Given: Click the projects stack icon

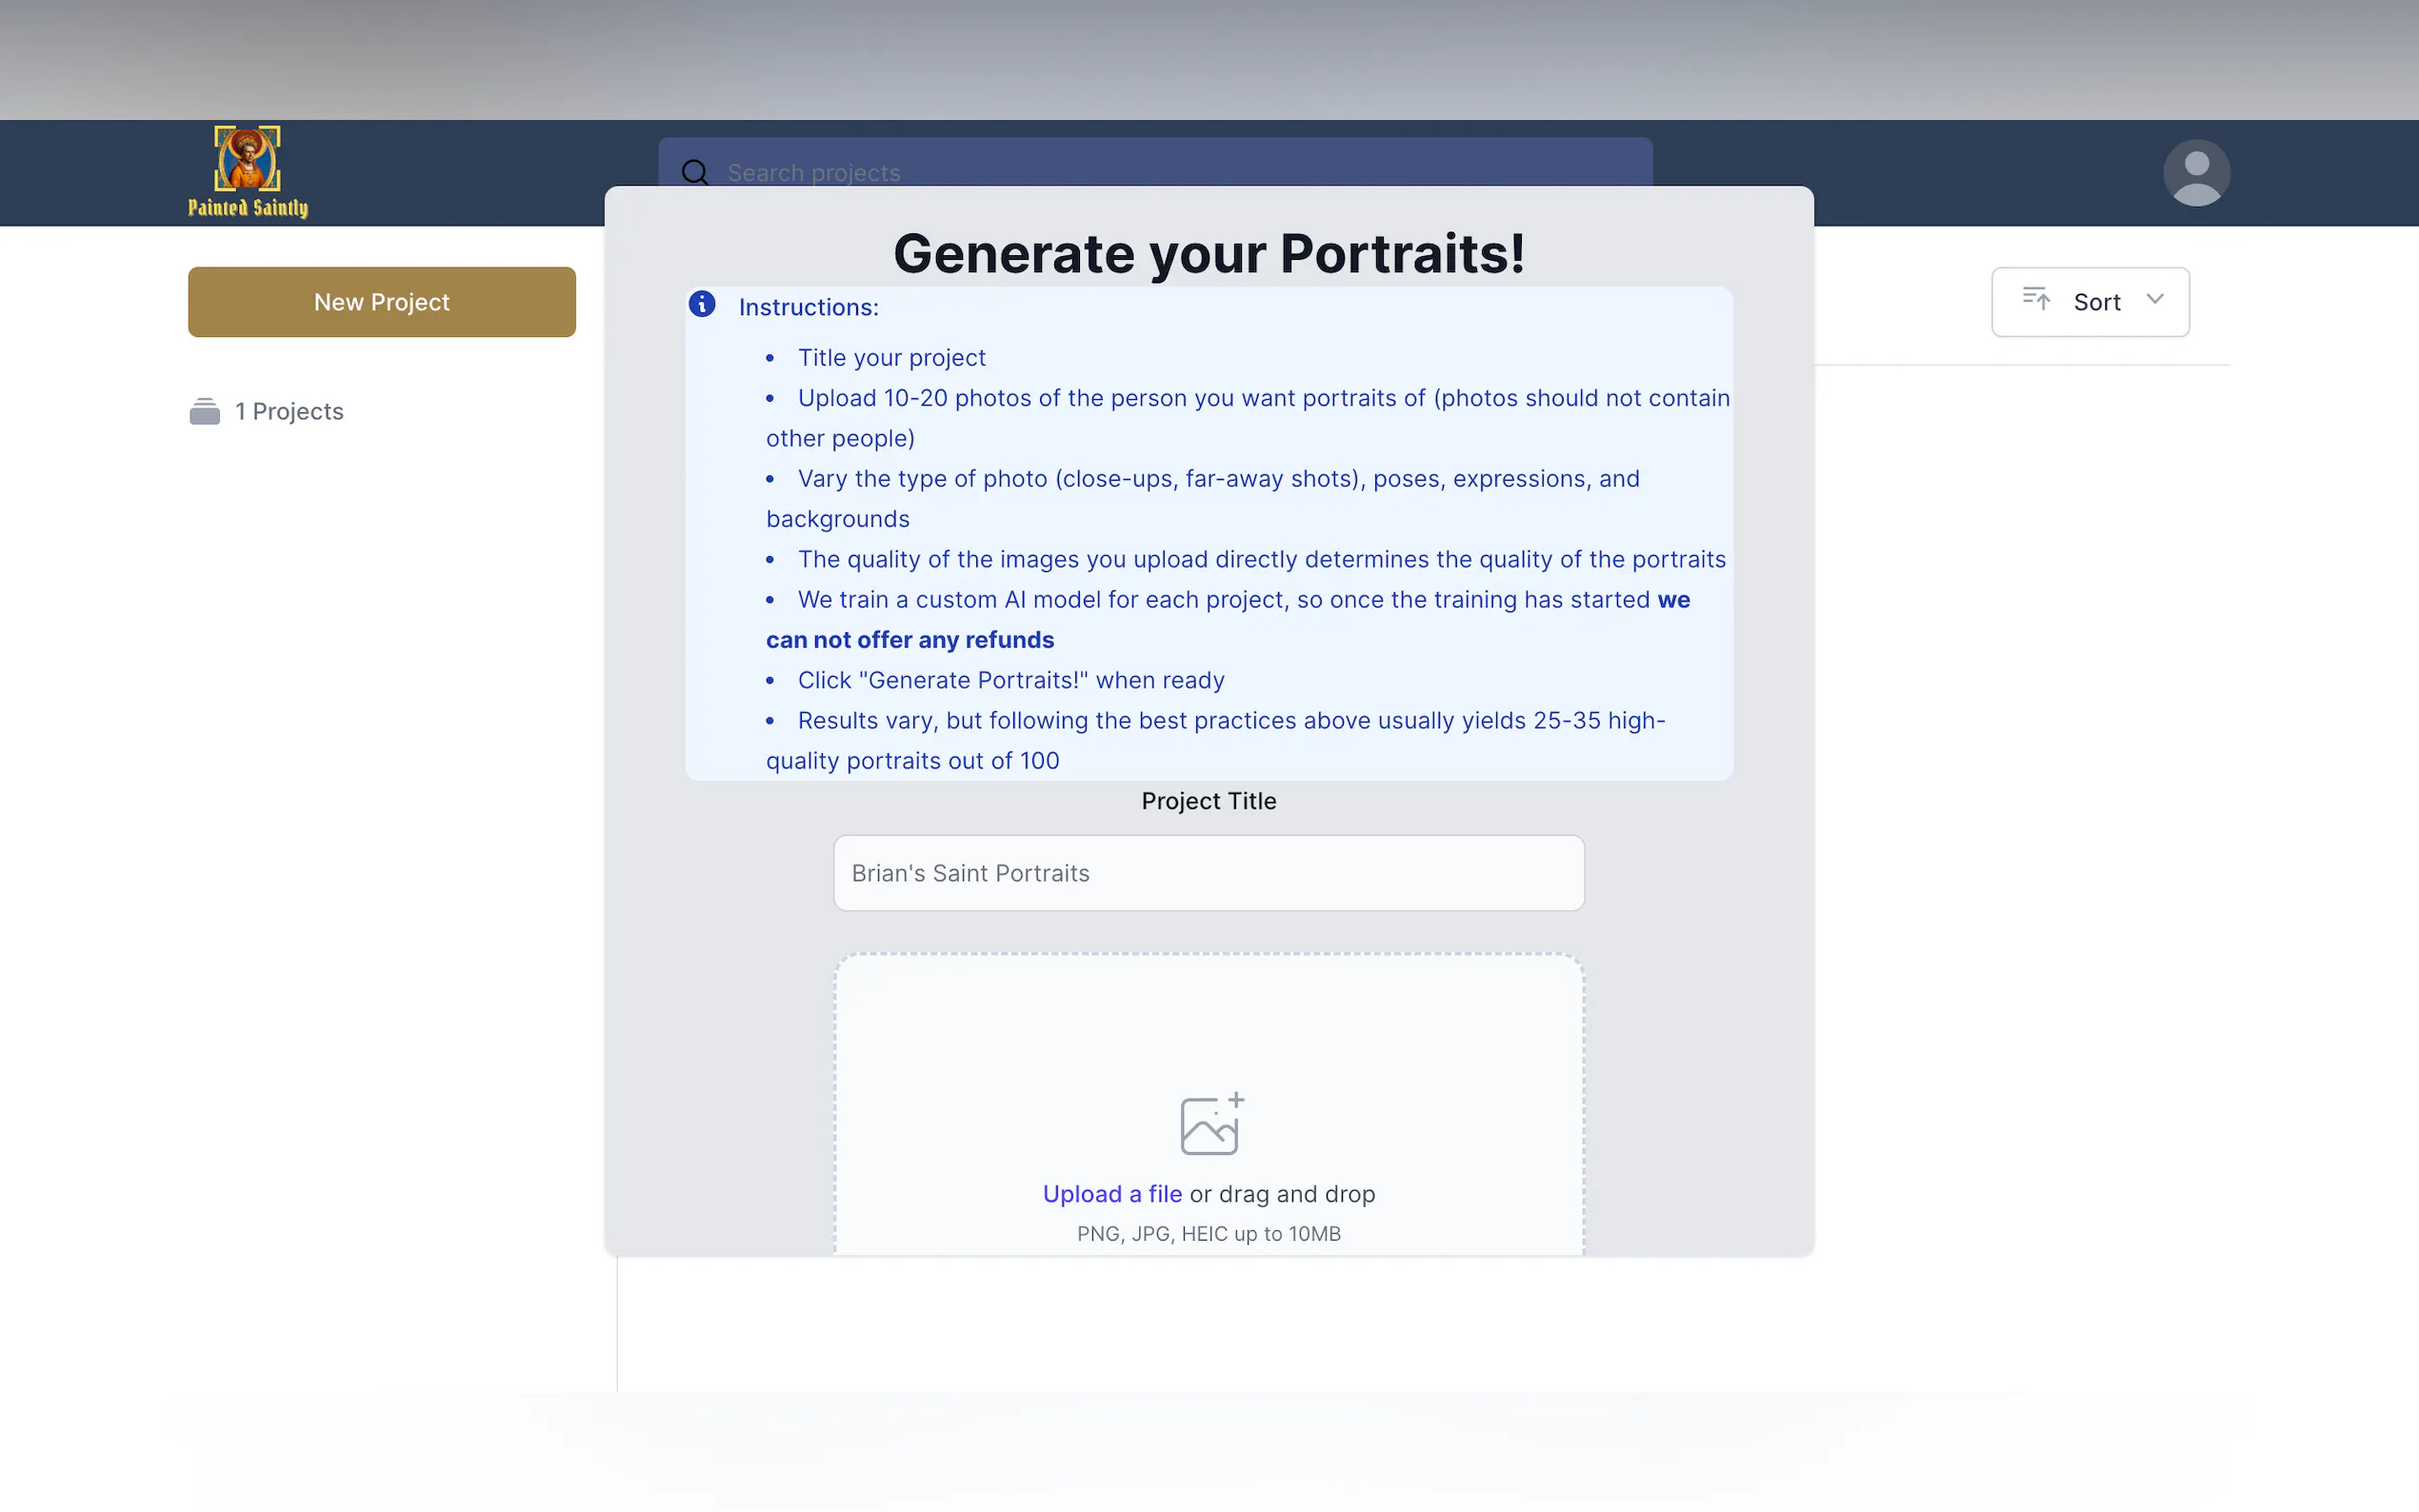Looking at the screenshot, I should click(205, 411).
